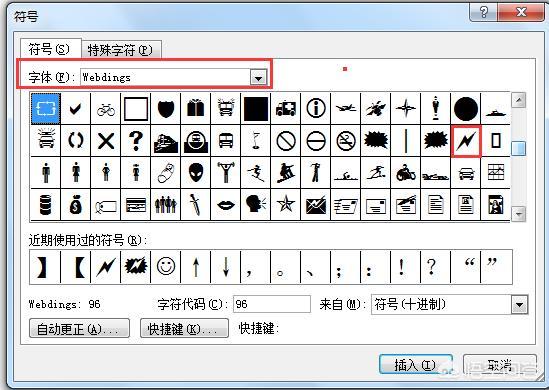549x390 pixels.
Task: Select the up arrow recent symbol
Action: [x=196, y=267]
